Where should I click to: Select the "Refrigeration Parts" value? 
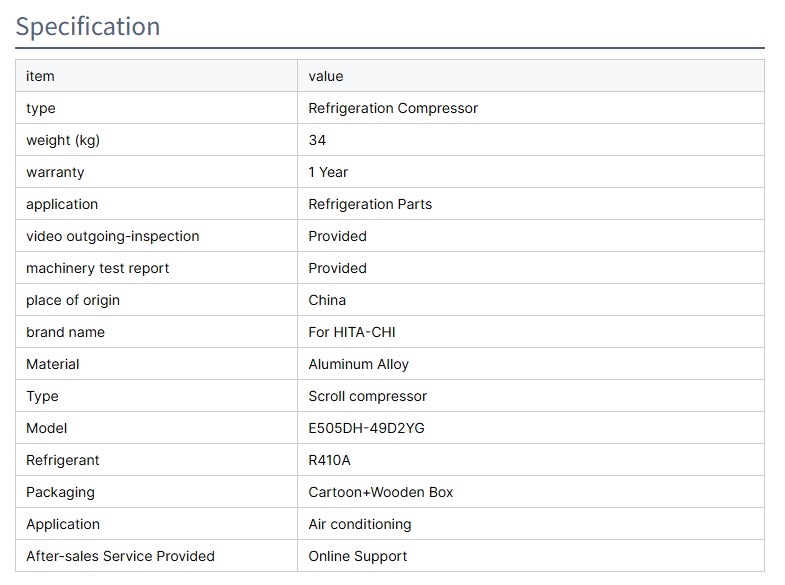click(370, 204)
